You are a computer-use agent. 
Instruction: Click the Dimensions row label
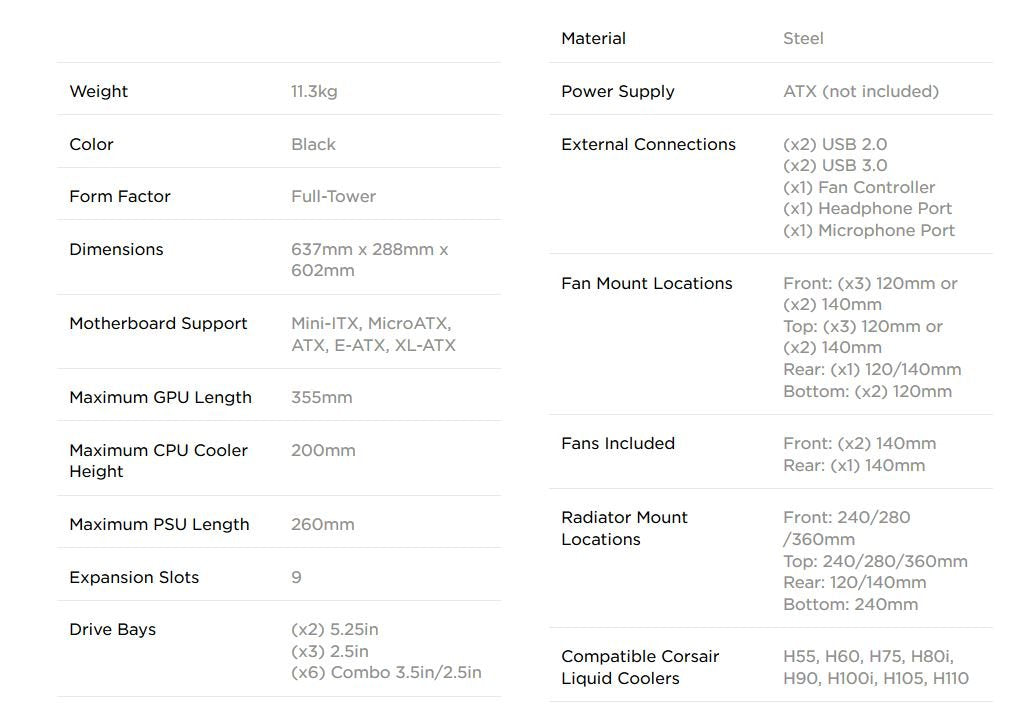pos(116,249)
